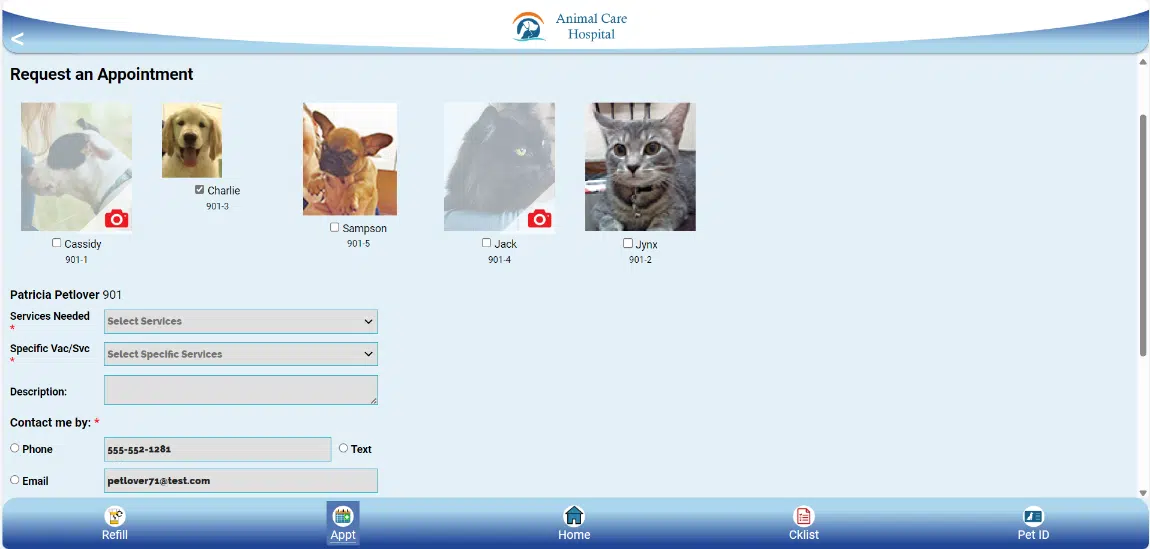Click the page's vertical scrollbar

(x=1143, y=235)
